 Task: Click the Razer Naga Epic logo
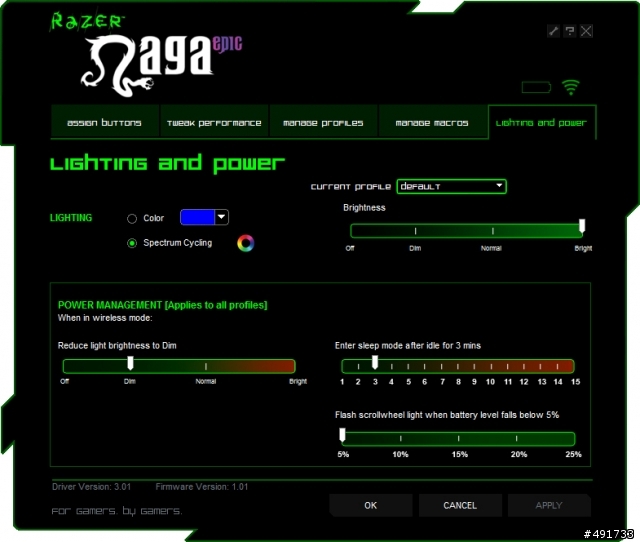pos(162,65)
